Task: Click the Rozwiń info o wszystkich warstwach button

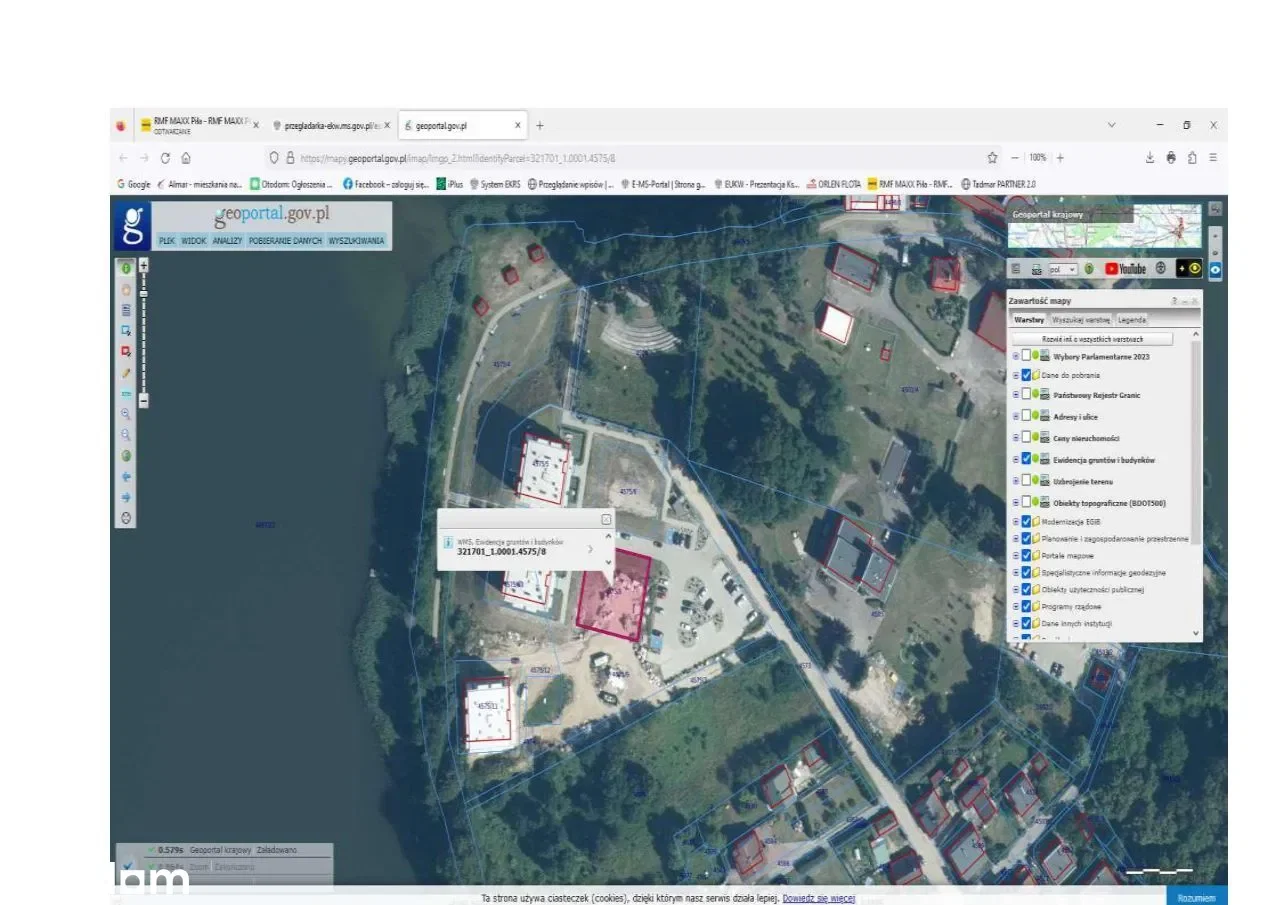Action: (1092, 340)
